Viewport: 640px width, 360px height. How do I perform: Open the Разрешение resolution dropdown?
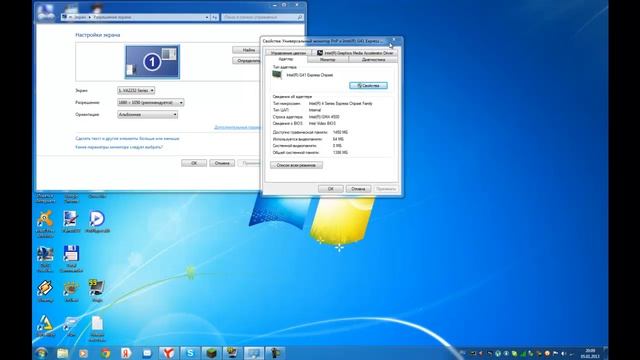click(x=151, y=102)
